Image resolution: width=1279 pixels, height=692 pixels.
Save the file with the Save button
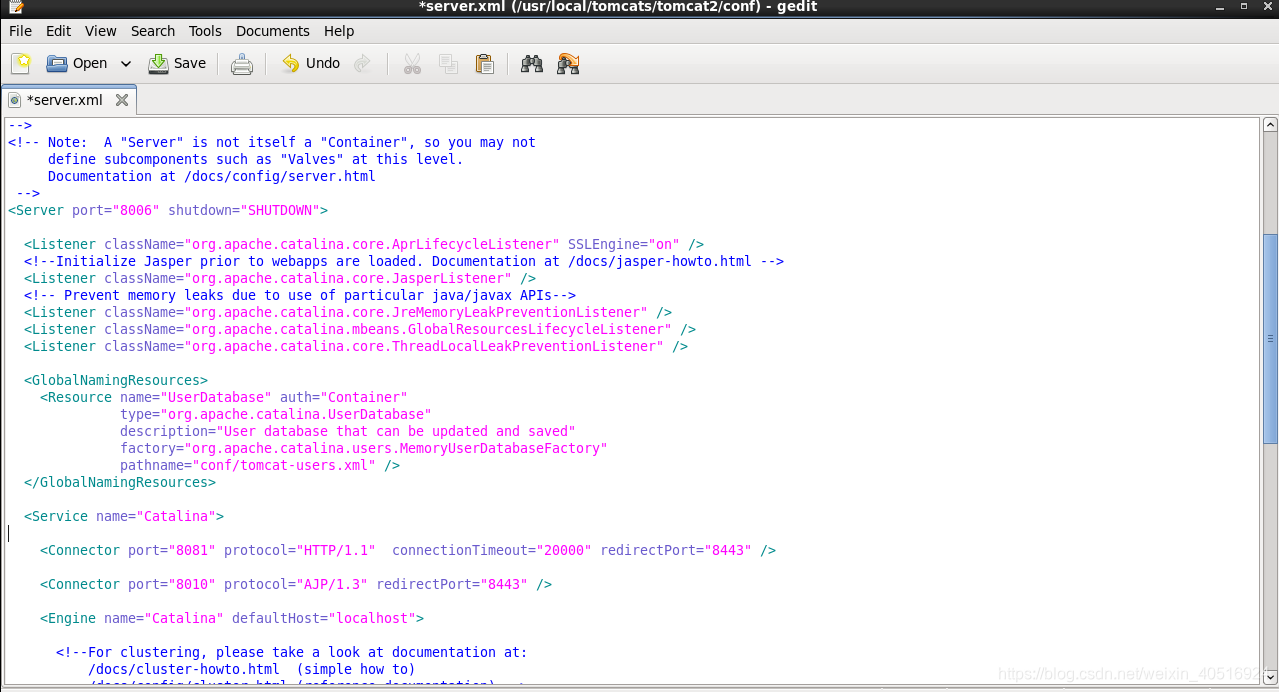coord(177,63)
